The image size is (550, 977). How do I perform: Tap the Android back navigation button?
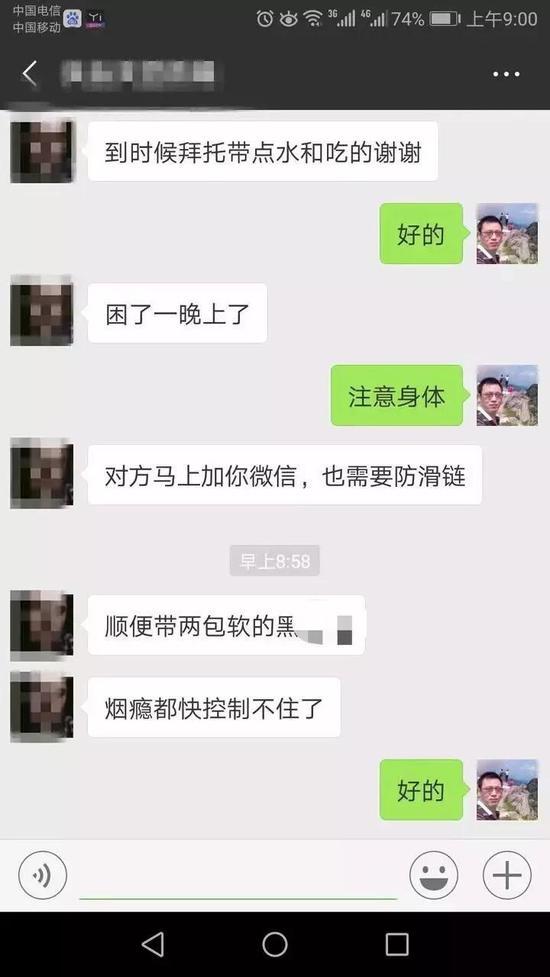[x=153, y=944]
